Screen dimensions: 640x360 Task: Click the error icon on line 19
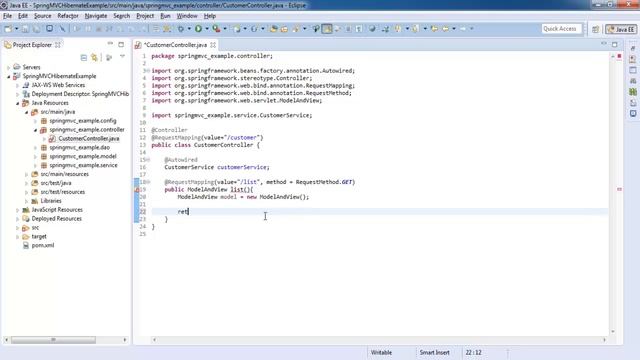[137, 190]
